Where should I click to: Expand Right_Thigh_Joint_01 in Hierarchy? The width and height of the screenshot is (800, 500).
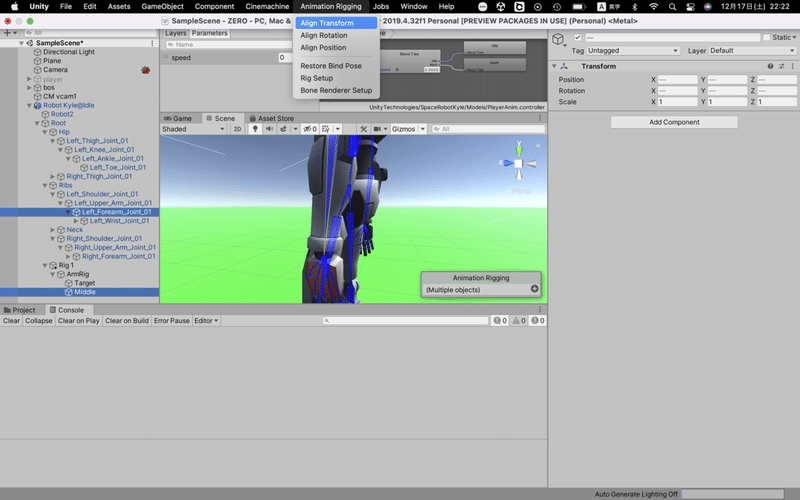(53, 177)
